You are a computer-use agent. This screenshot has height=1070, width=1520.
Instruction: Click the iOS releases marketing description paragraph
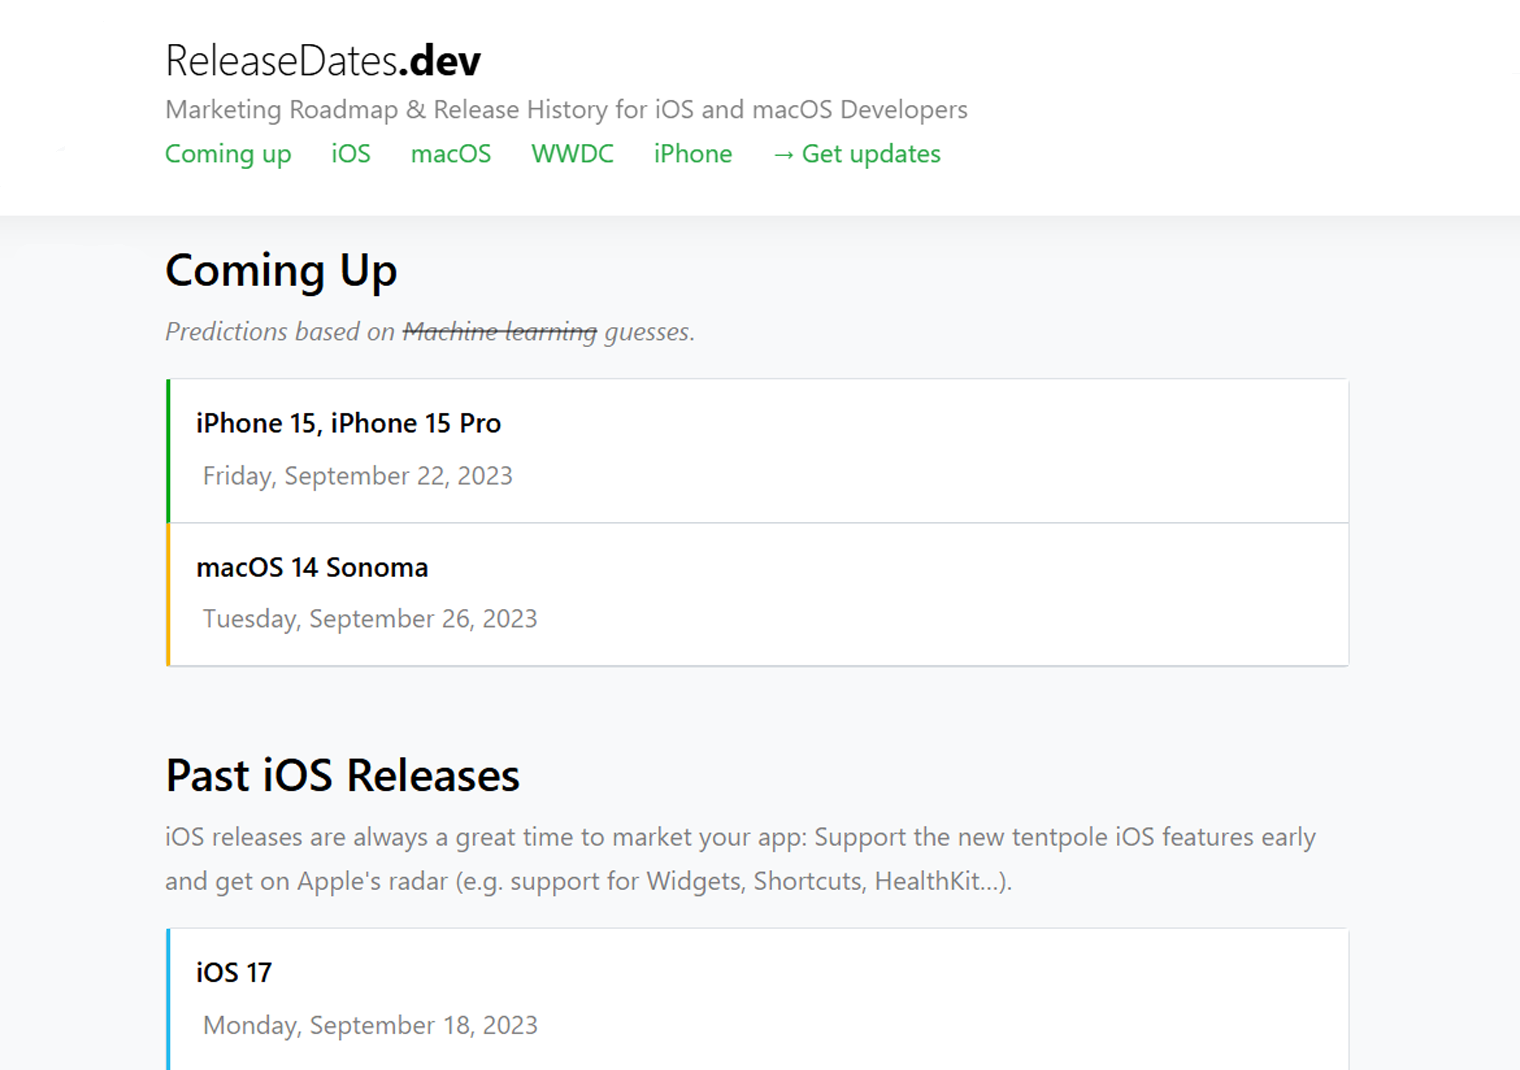[x=740, y=859]
